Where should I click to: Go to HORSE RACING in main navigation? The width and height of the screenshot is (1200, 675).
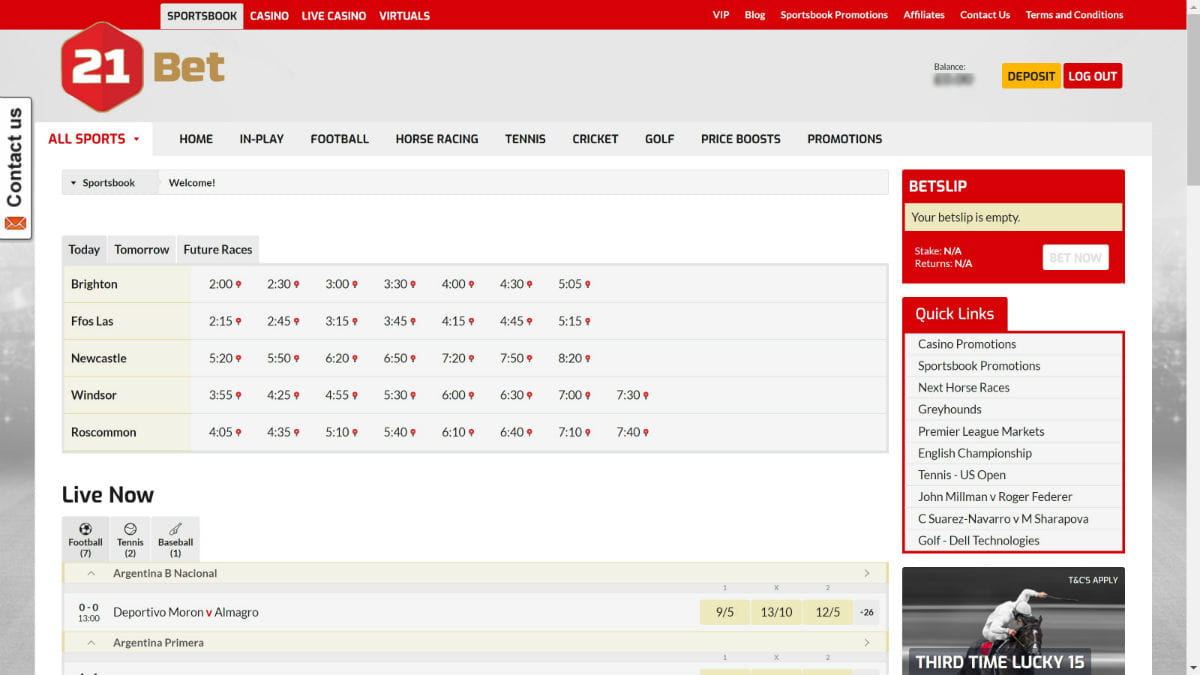coord(437,139)
